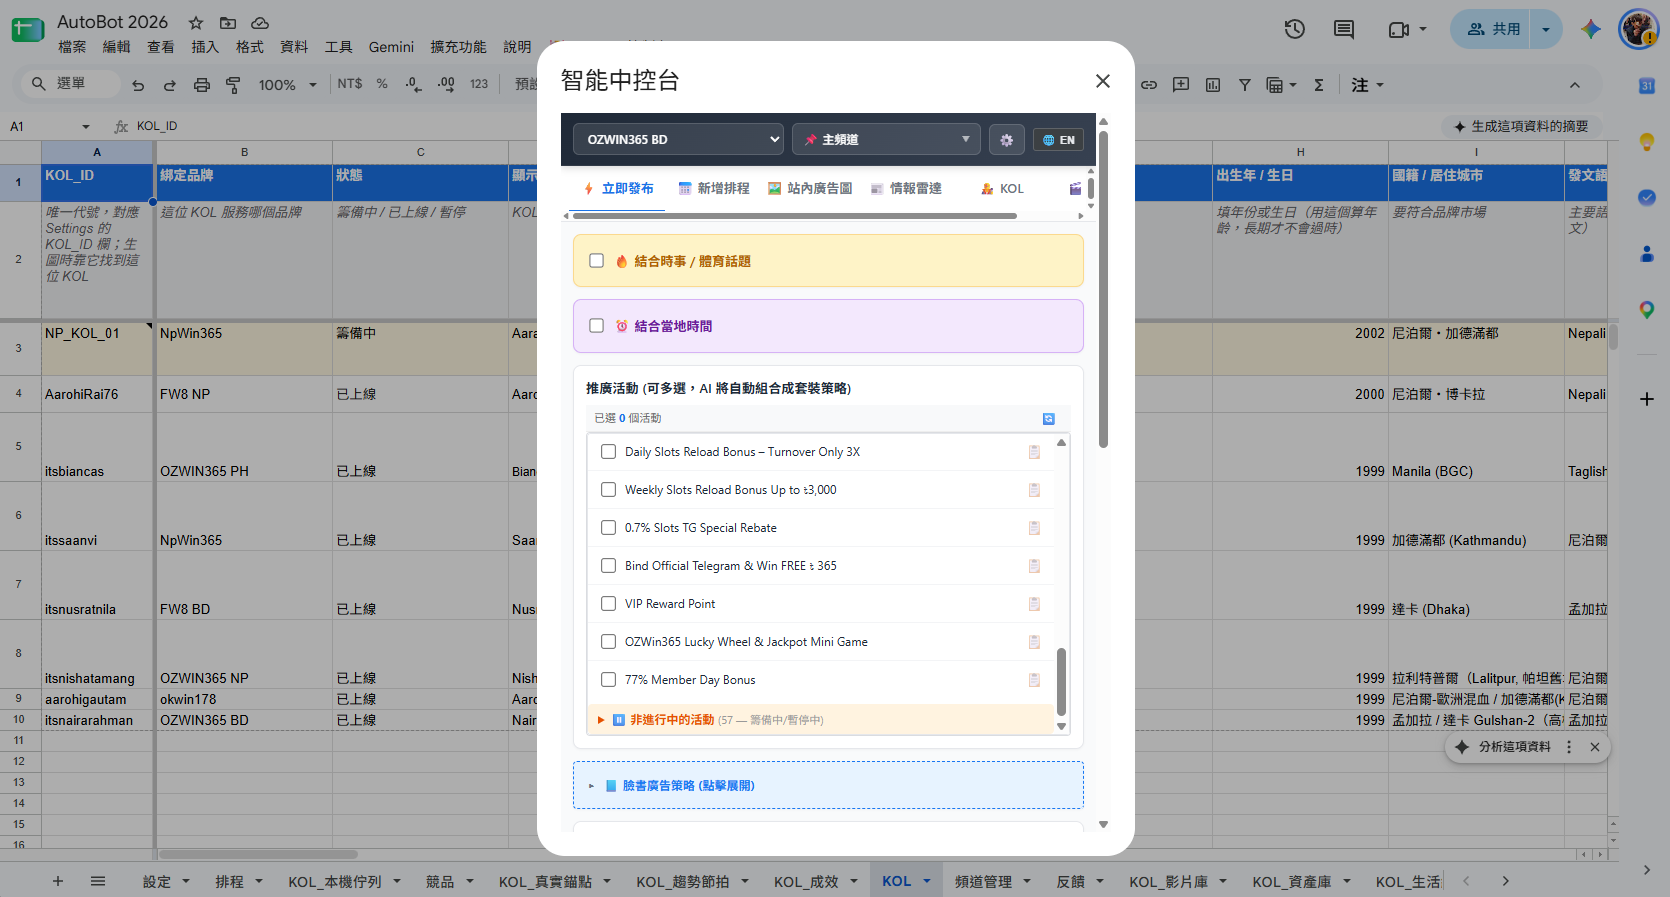Check Bind Official Telegram & Win FREE 365

pyautogui.click(x=608, y=566)
